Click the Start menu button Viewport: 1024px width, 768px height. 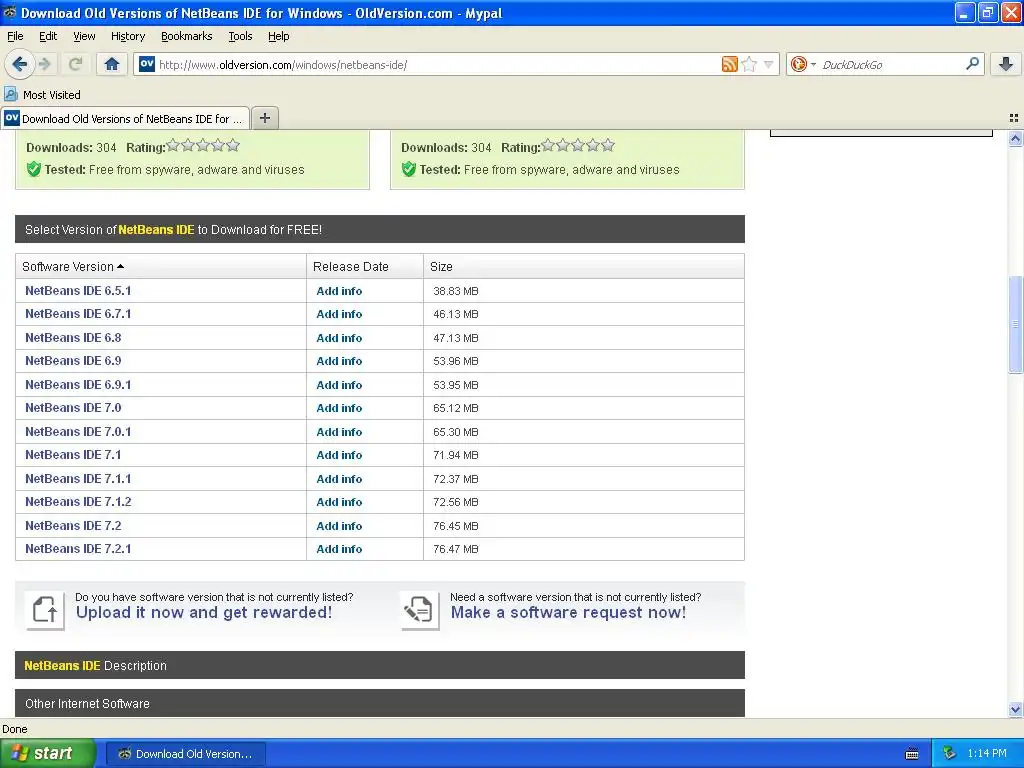47,753
